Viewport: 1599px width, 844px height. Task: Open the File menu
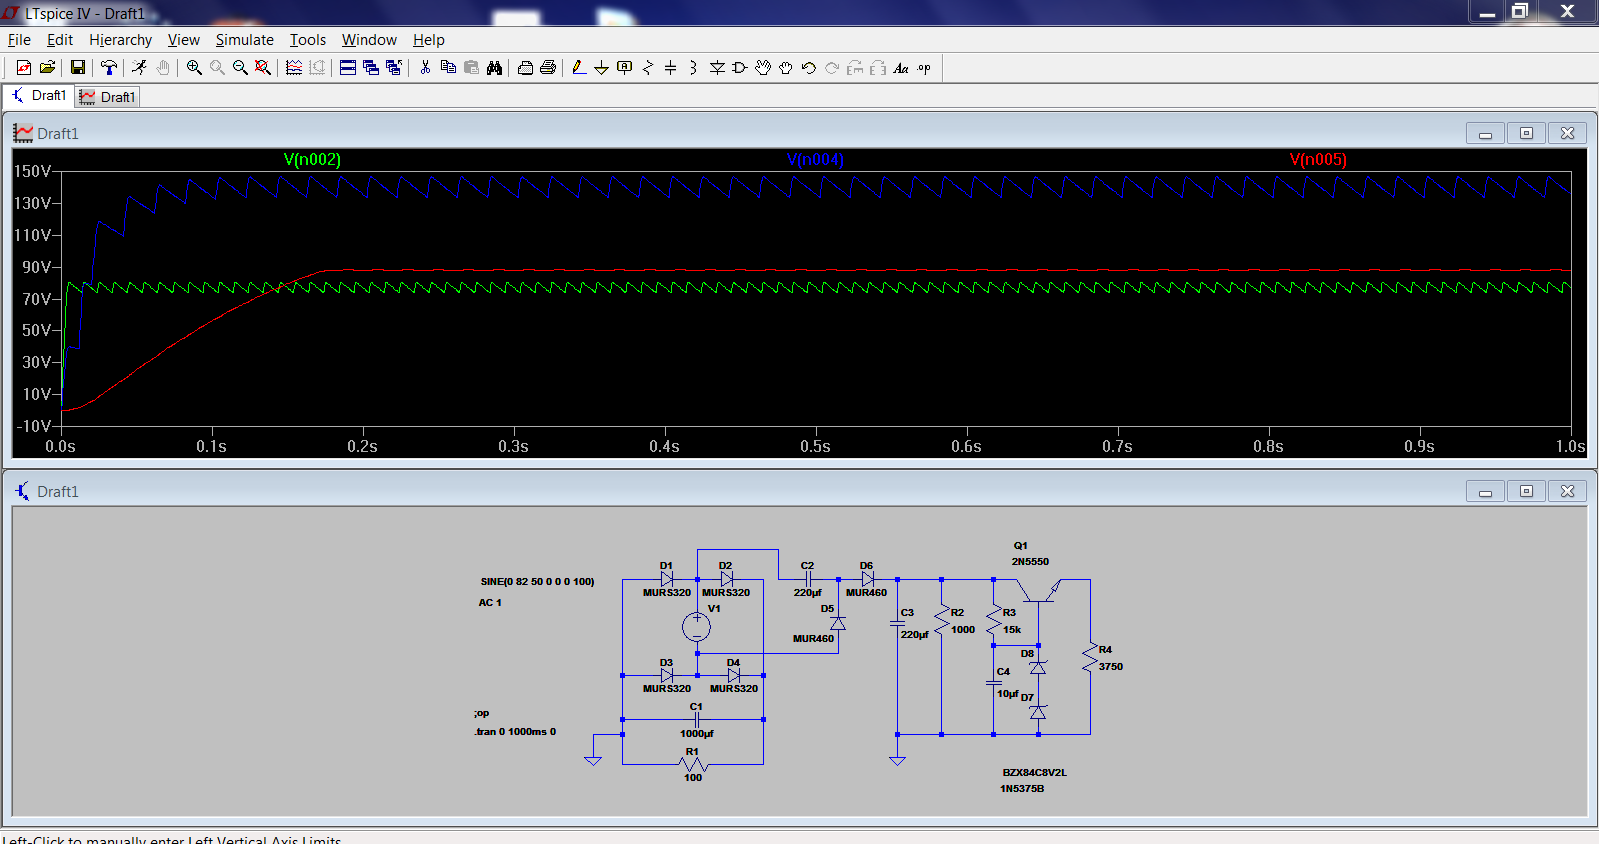pyautogui.click(x=19, y=40)
